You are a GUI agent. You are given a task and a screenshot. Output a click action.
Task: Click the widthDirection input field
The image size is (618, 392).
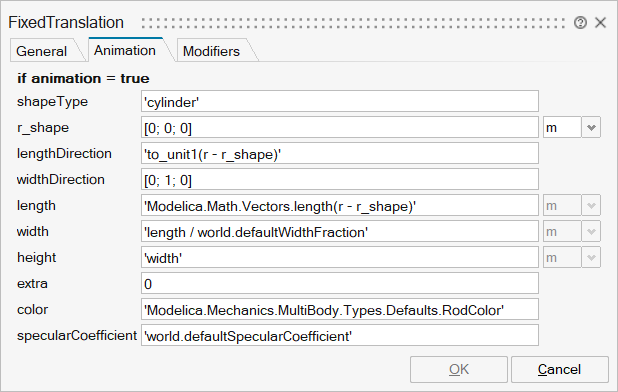point(340,180)
